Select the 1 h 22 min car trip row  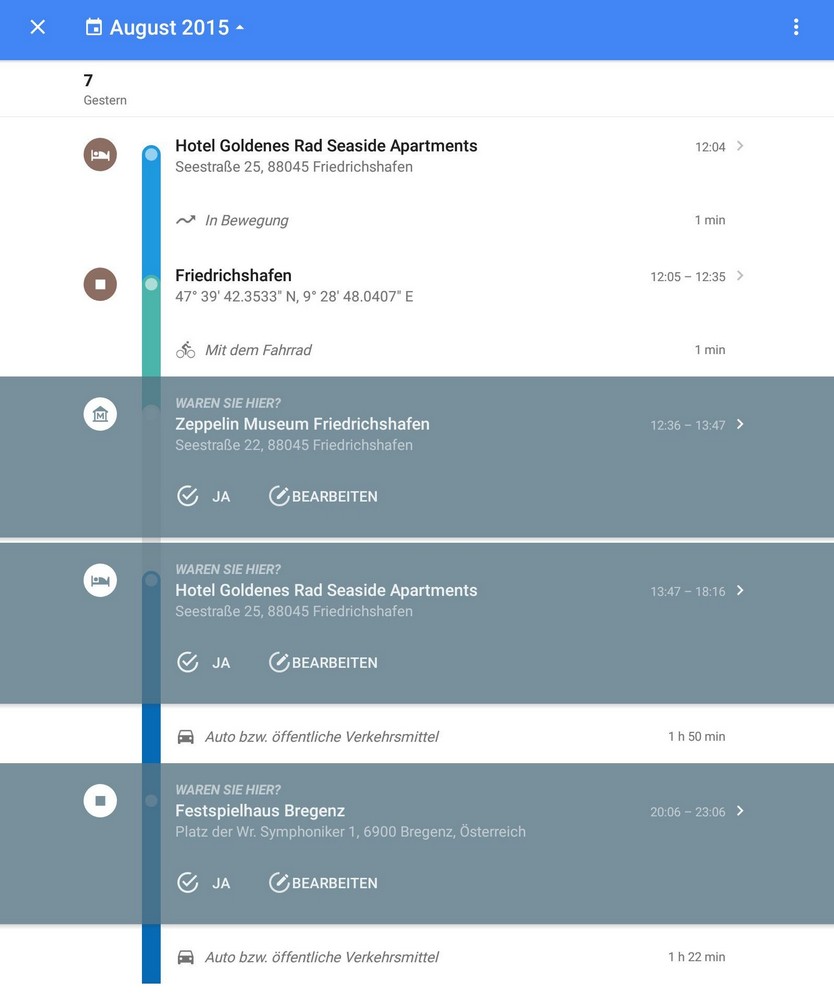pos(450,957)
